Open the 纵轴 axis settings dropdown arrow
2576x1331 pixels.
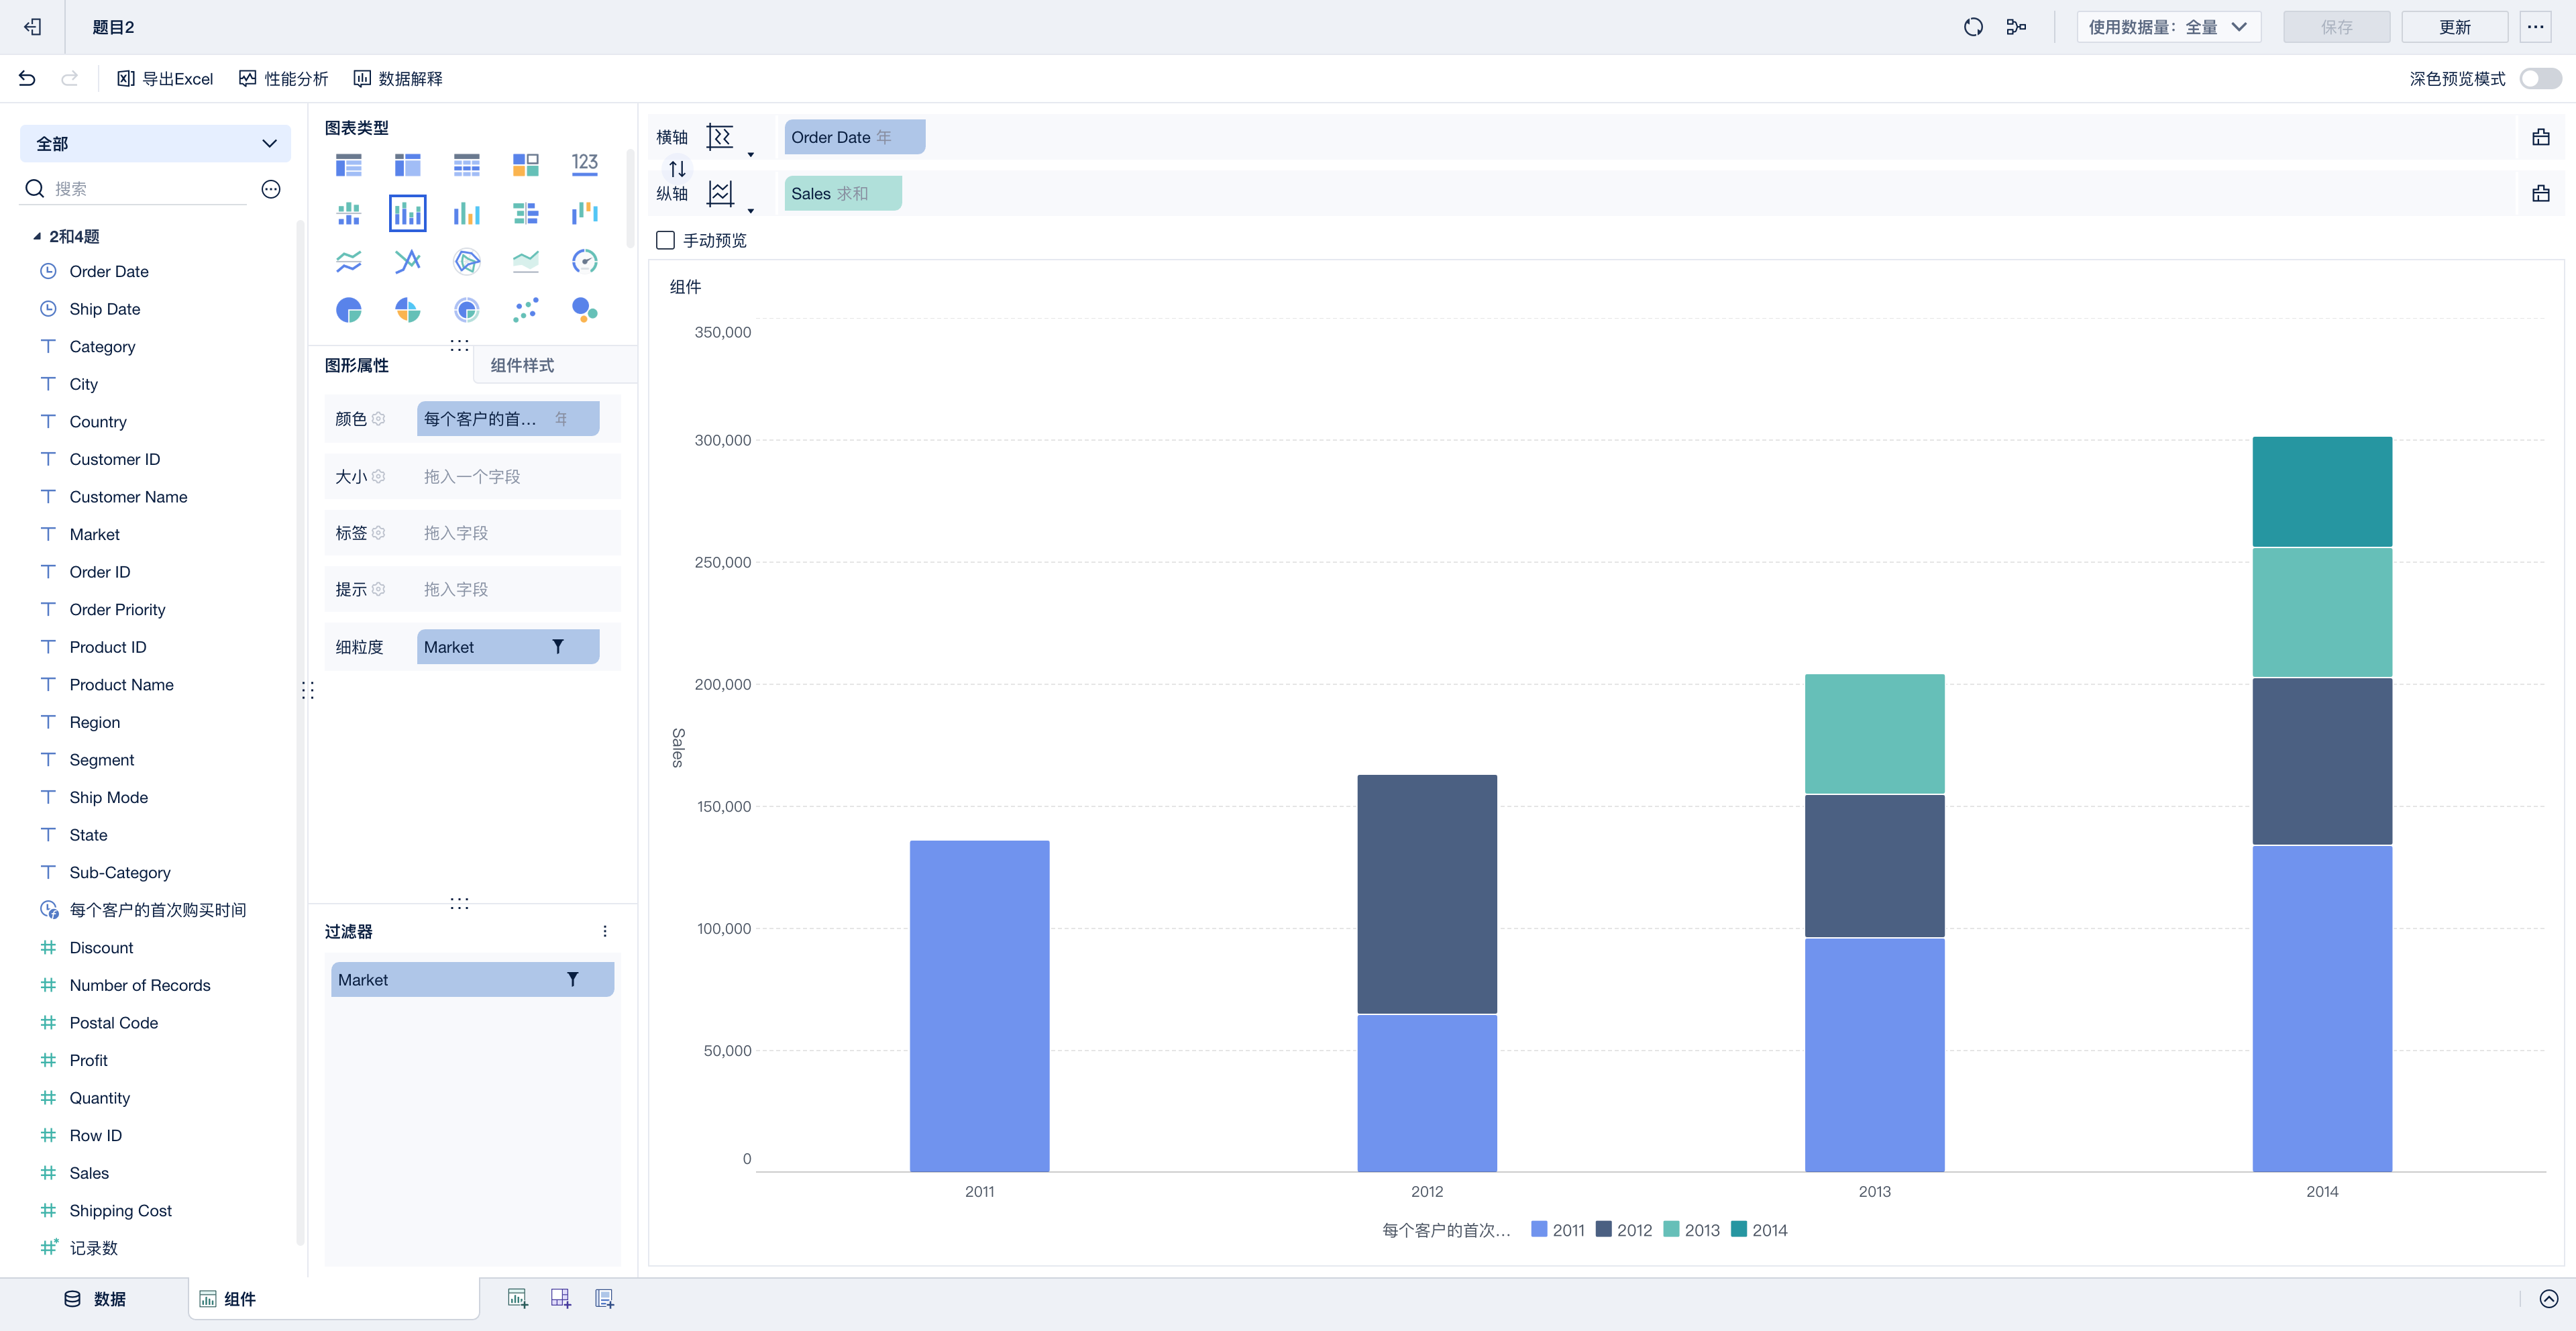(751, 210)
